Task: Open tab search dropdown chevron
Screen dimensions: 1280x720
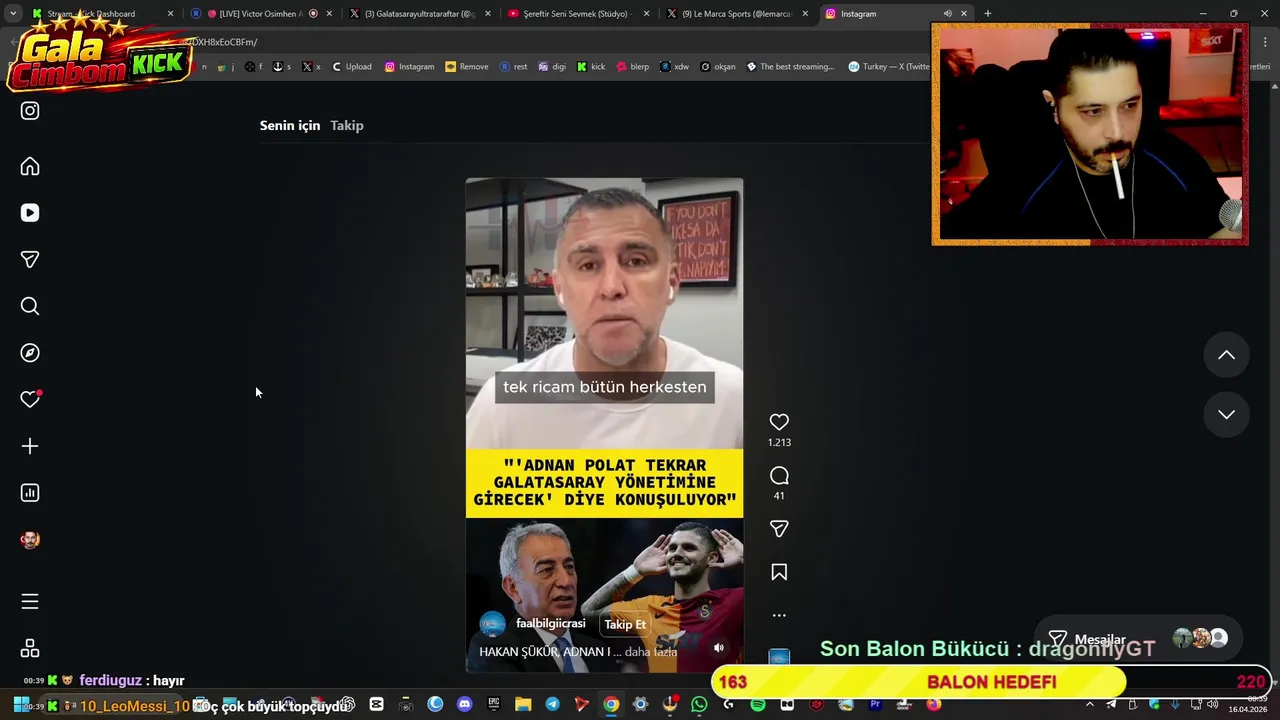Action: coord(12,14)
